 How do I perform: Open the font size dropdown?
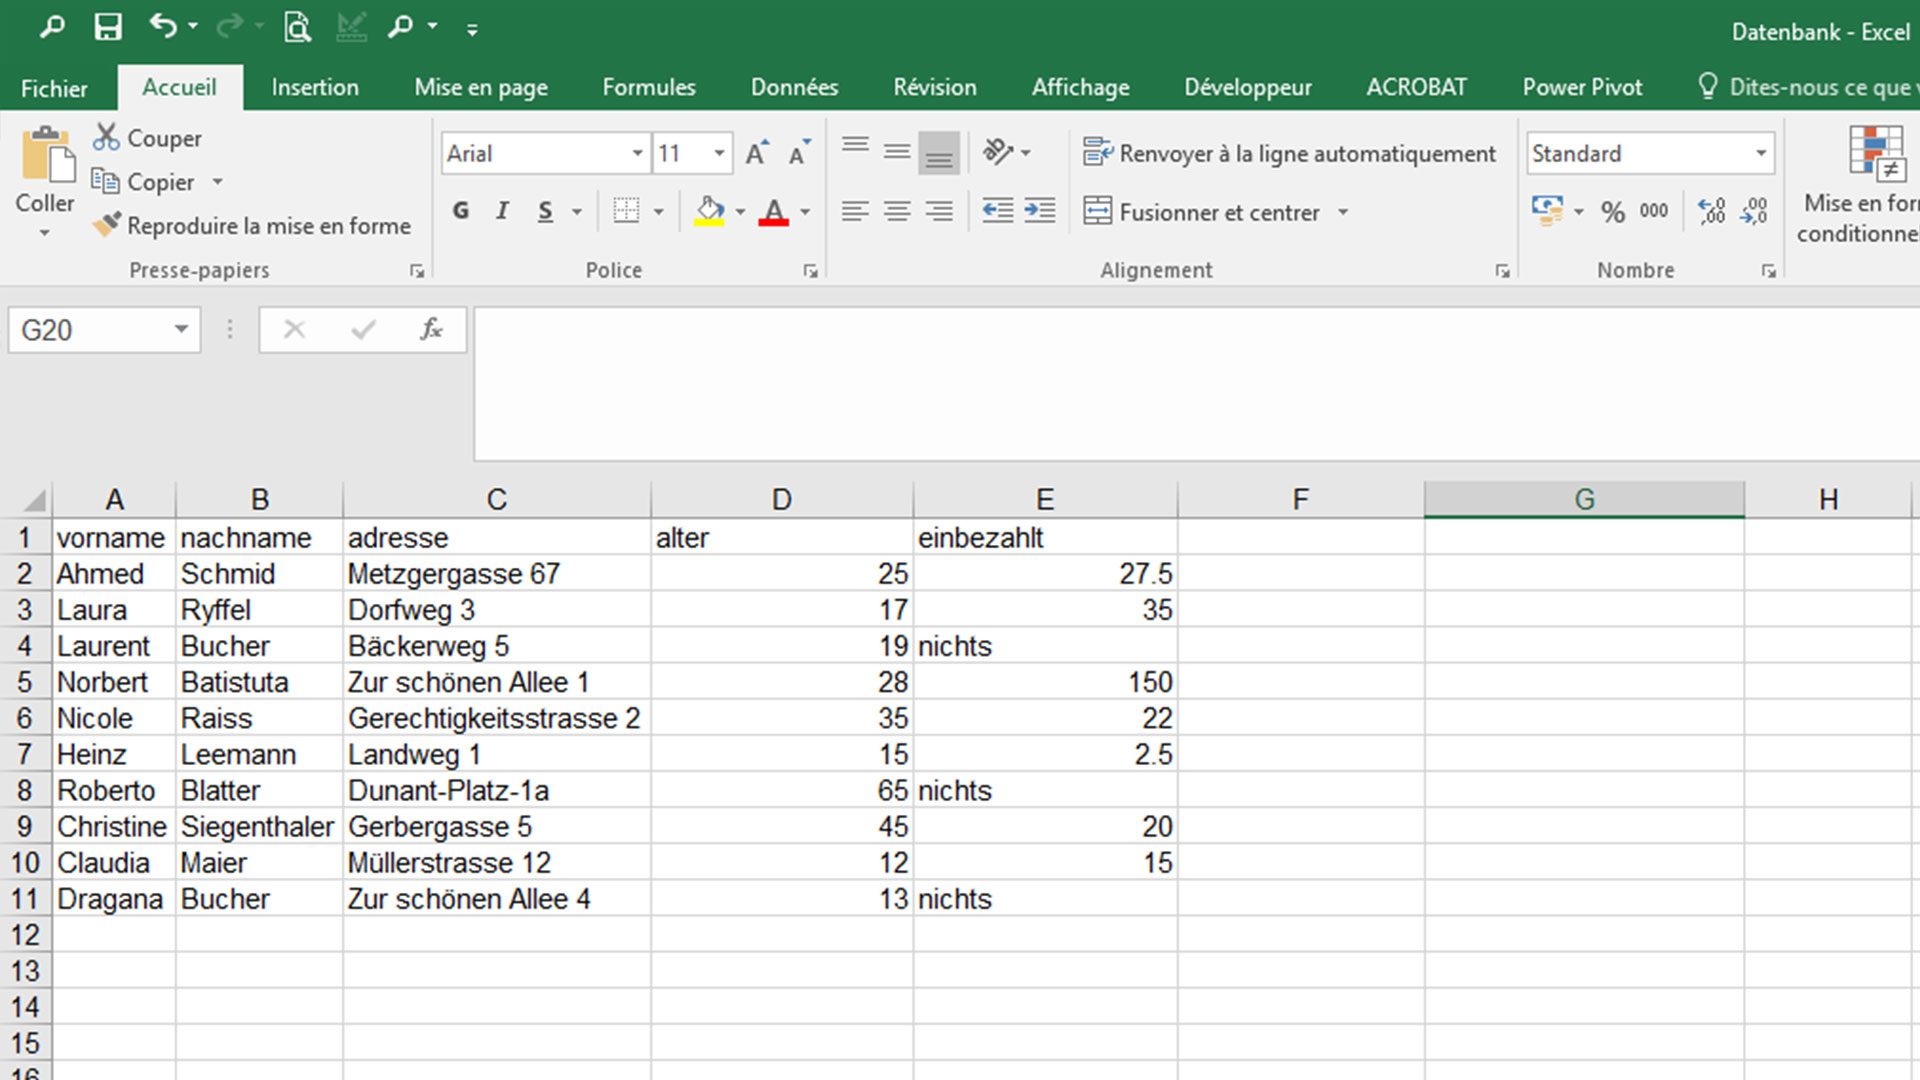click(718, 153)
